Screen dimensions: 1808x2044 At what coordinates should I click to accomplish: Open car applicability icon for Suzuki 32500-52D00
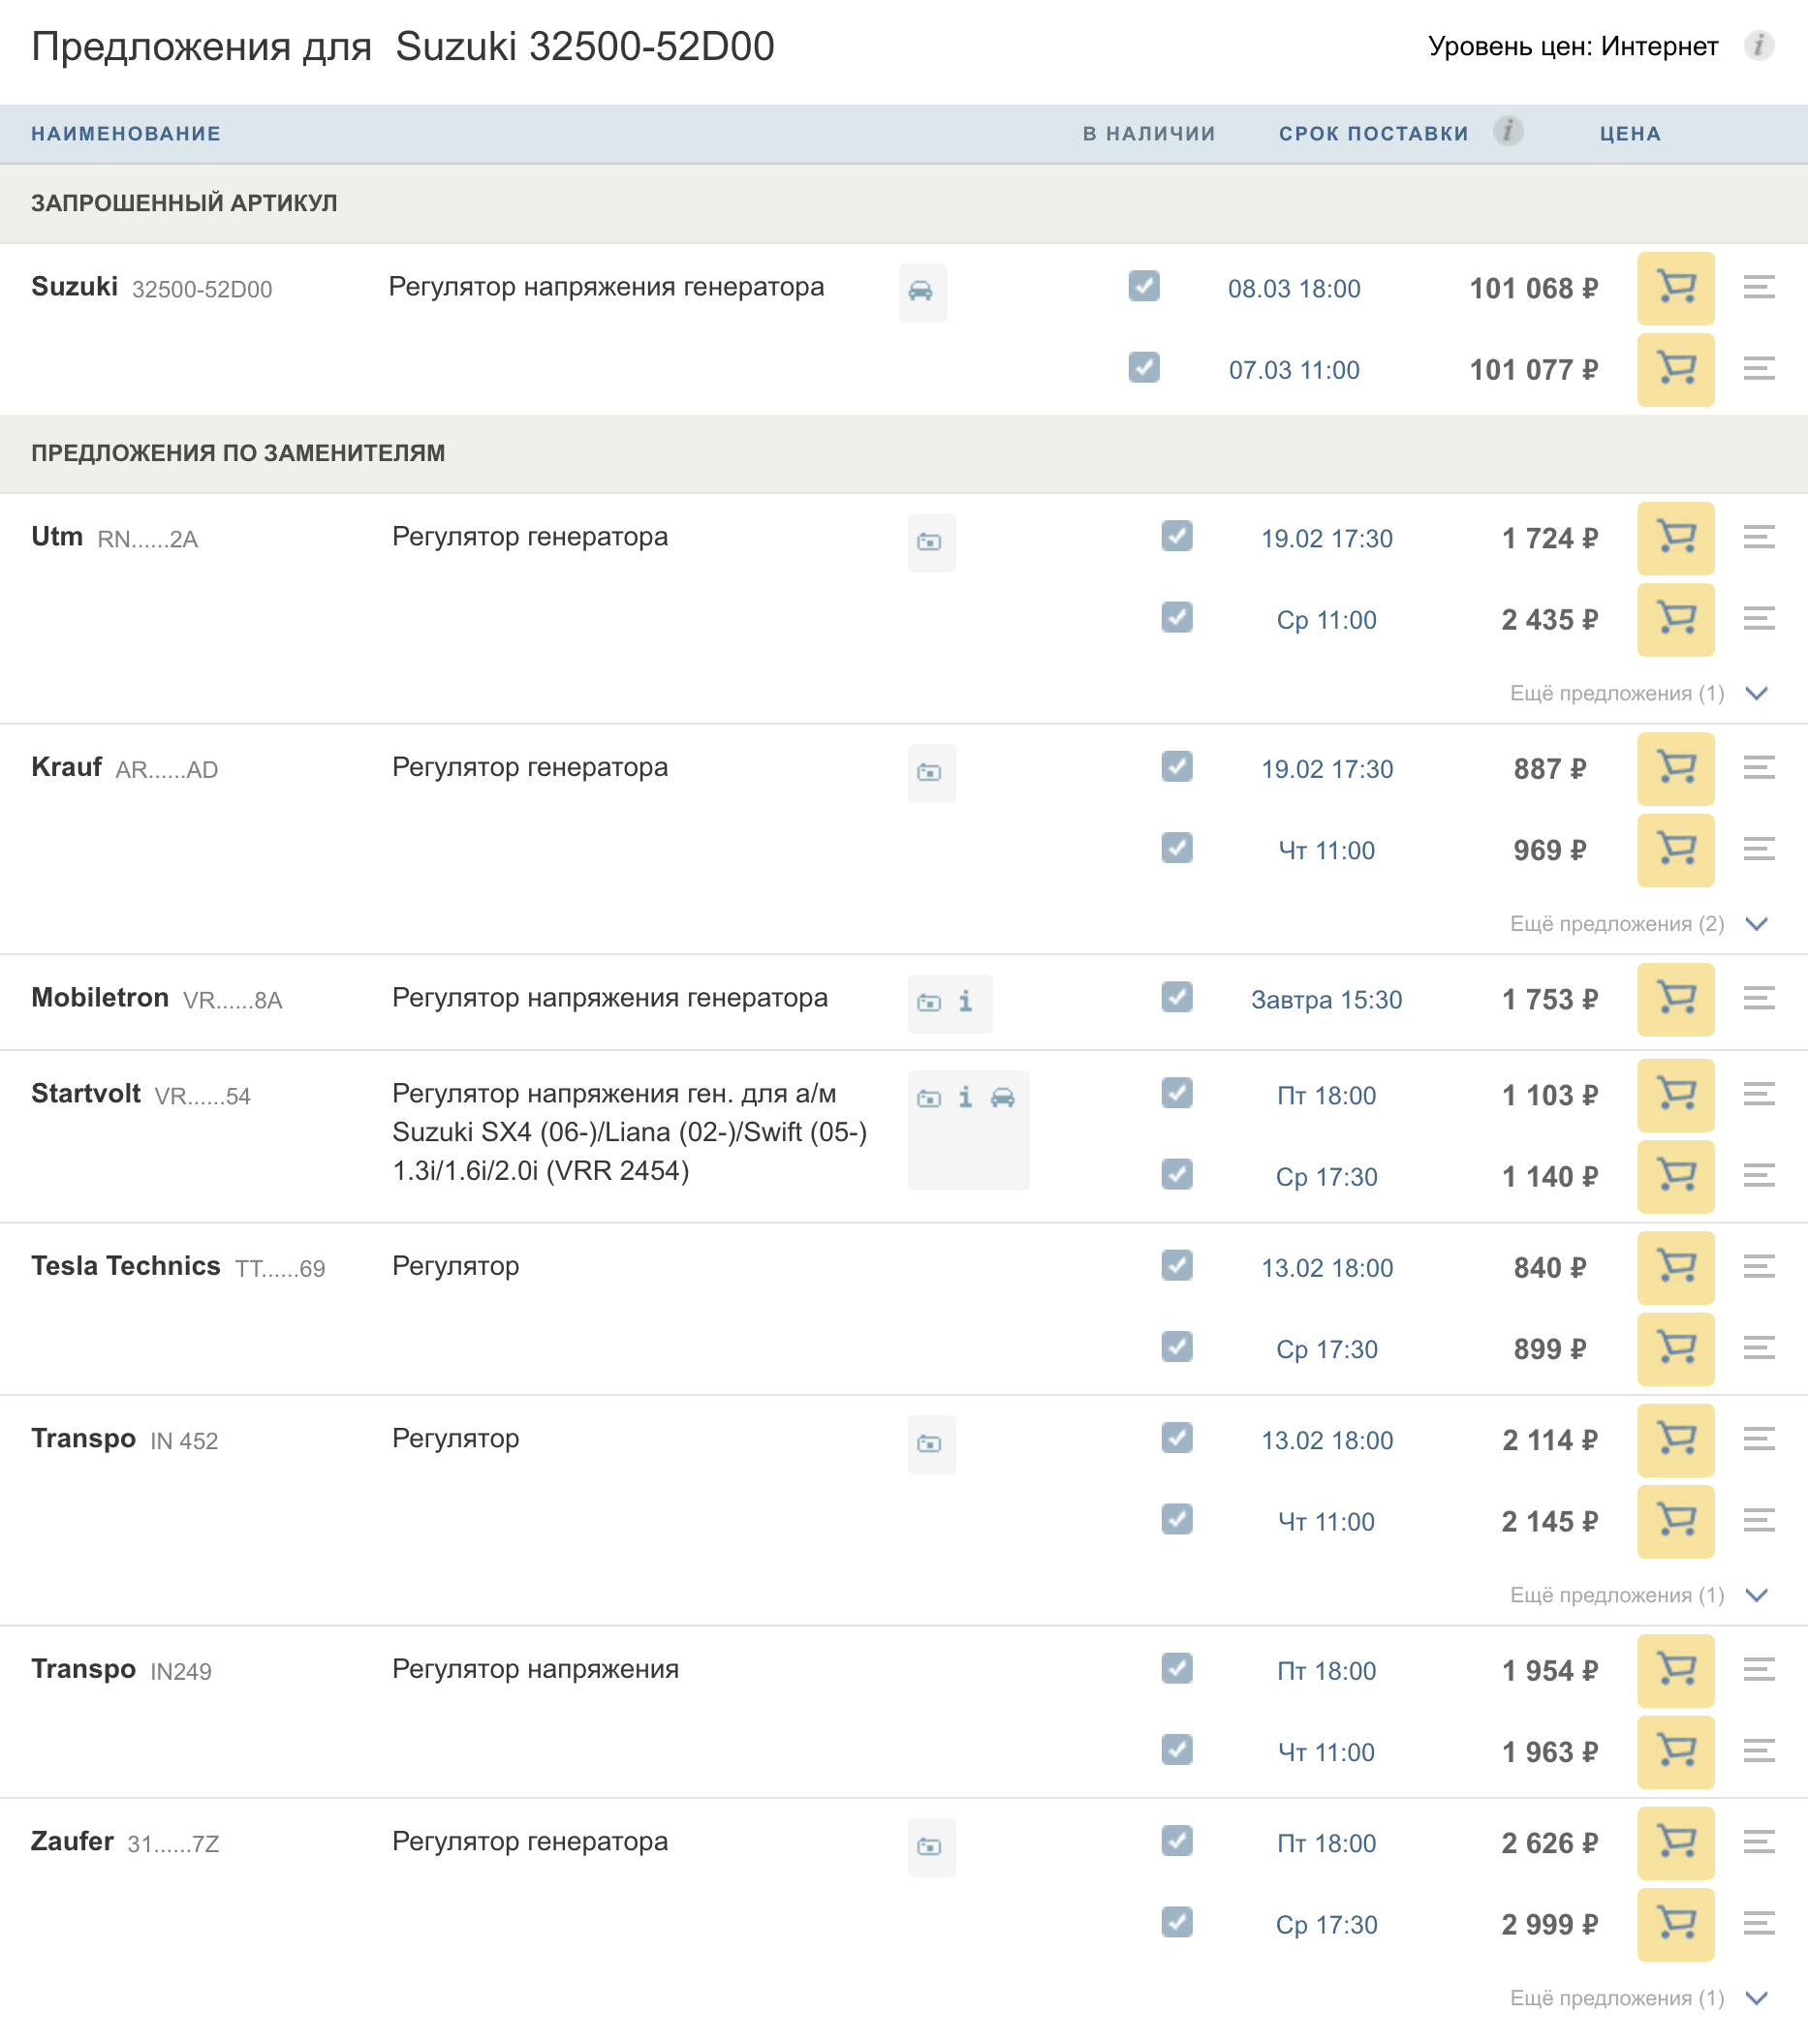921,291
